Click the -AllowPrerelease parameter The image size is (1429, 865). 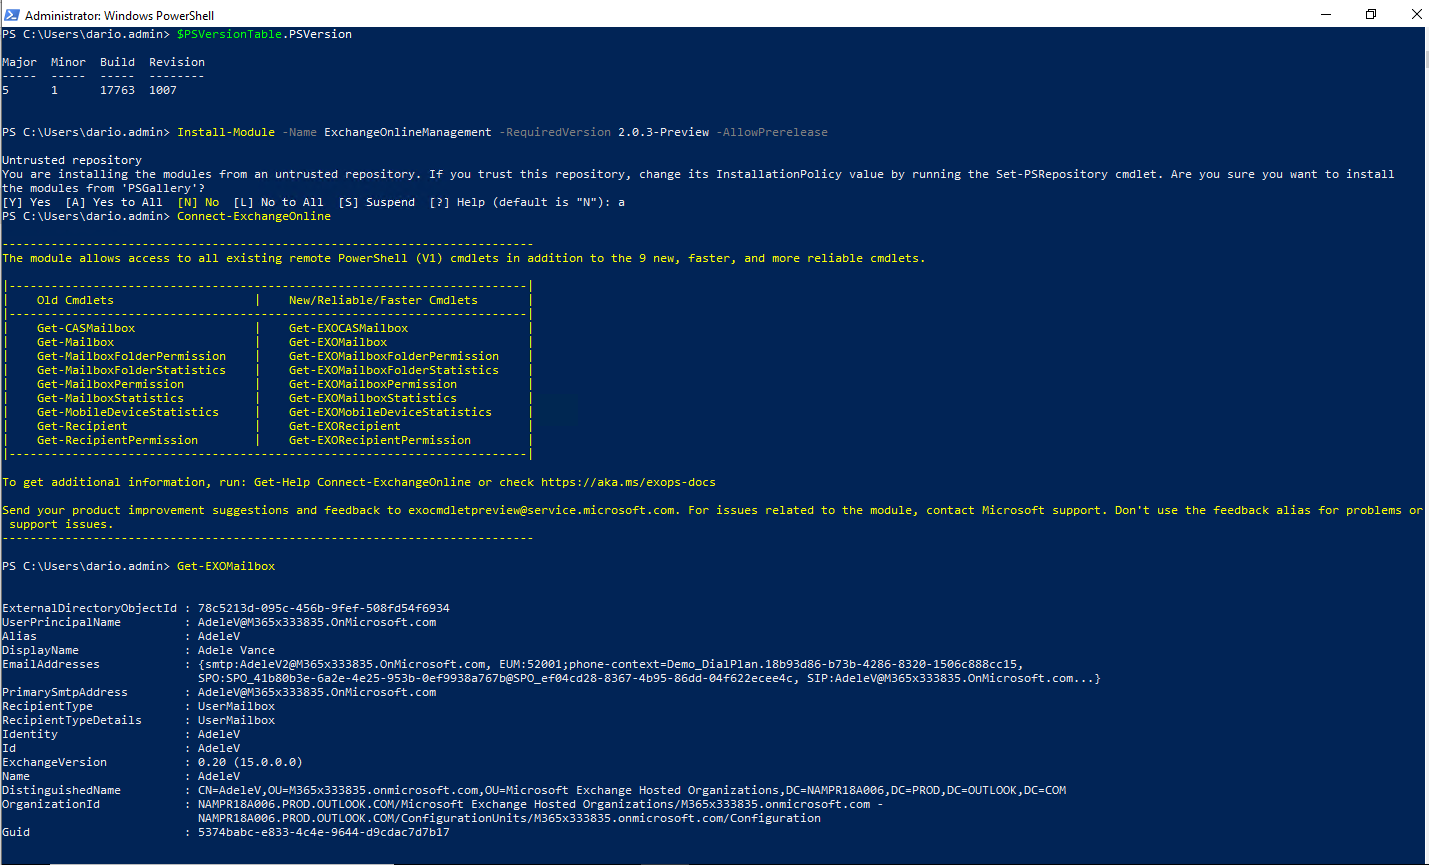click(772, 132)
